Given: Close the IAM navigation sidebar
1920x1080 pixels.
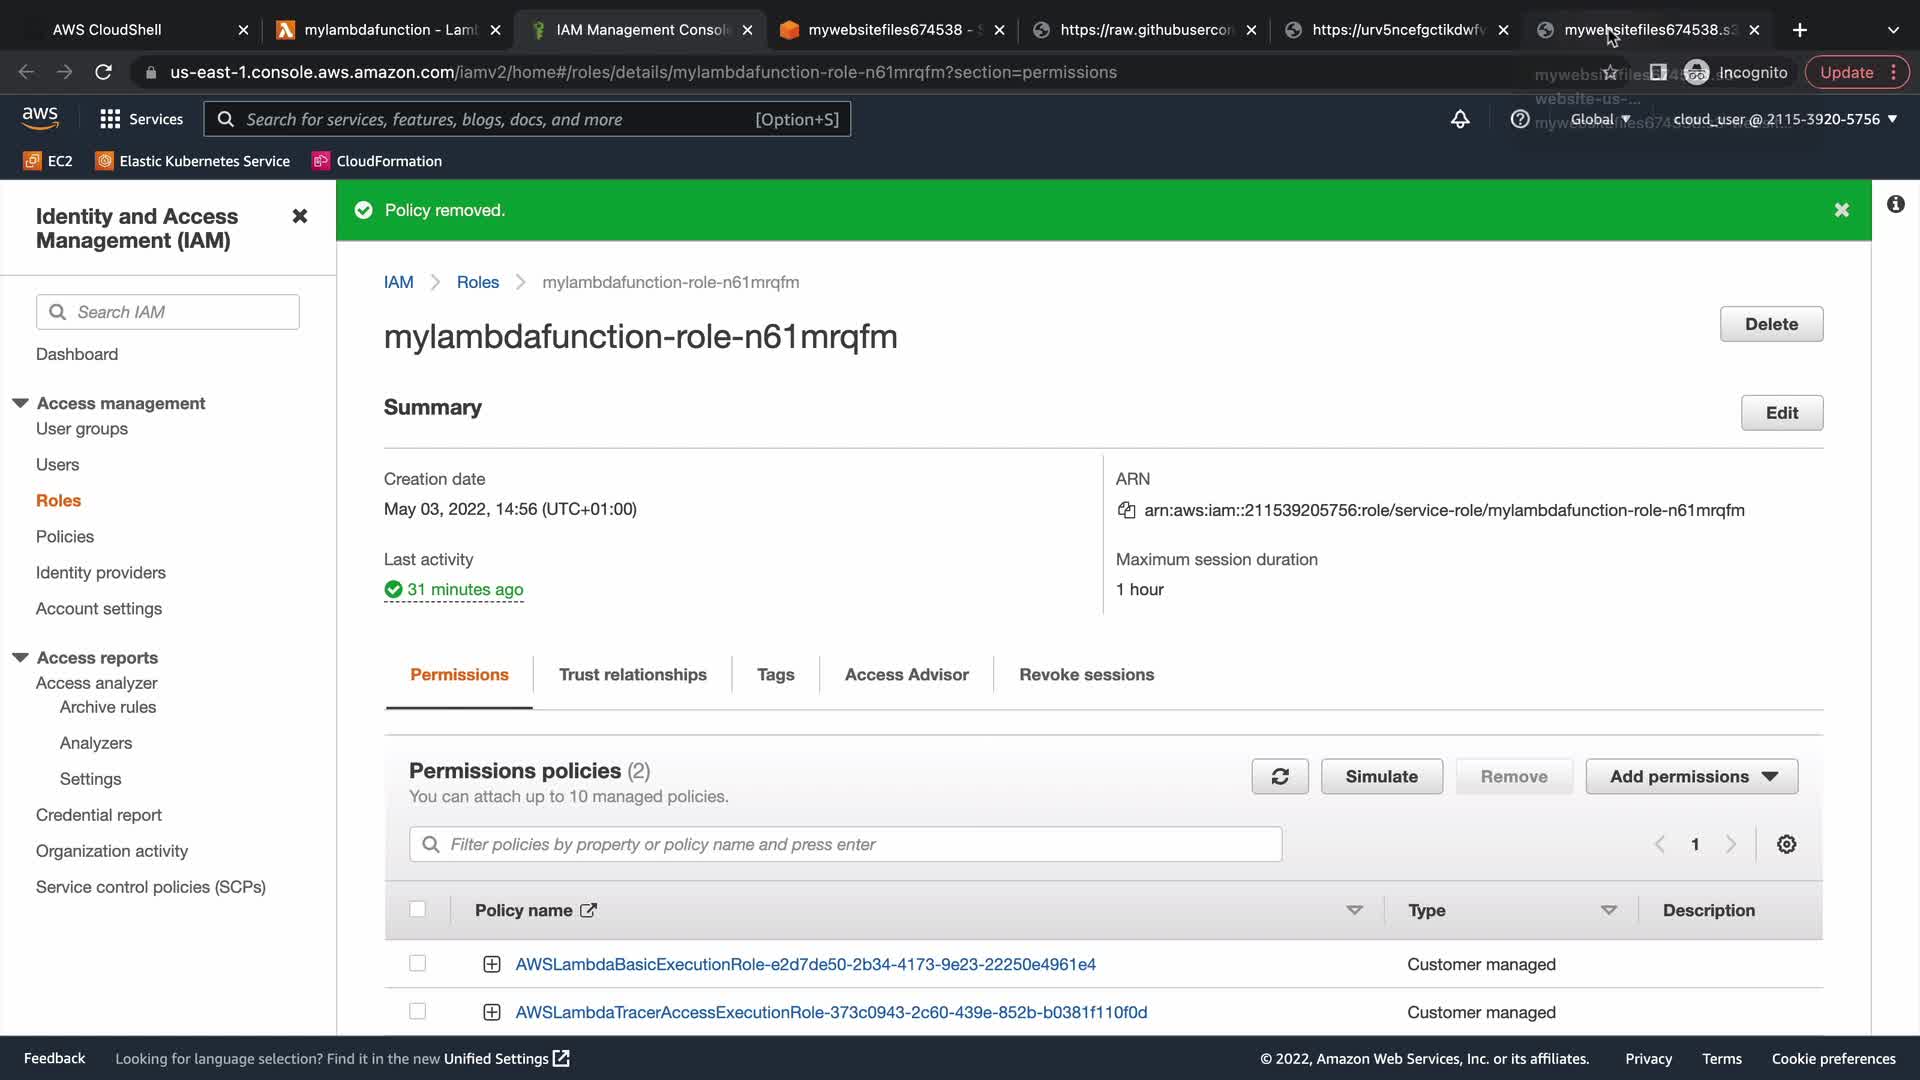Looking at the screenshot, I should [x=299, y=216].
